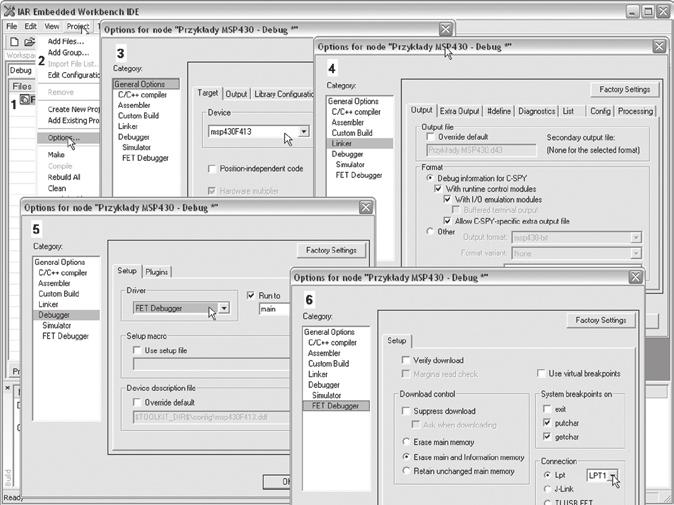Toggle getchar system breakpoint checkbox
Screen dimensions: 674x505
(547, 437)
